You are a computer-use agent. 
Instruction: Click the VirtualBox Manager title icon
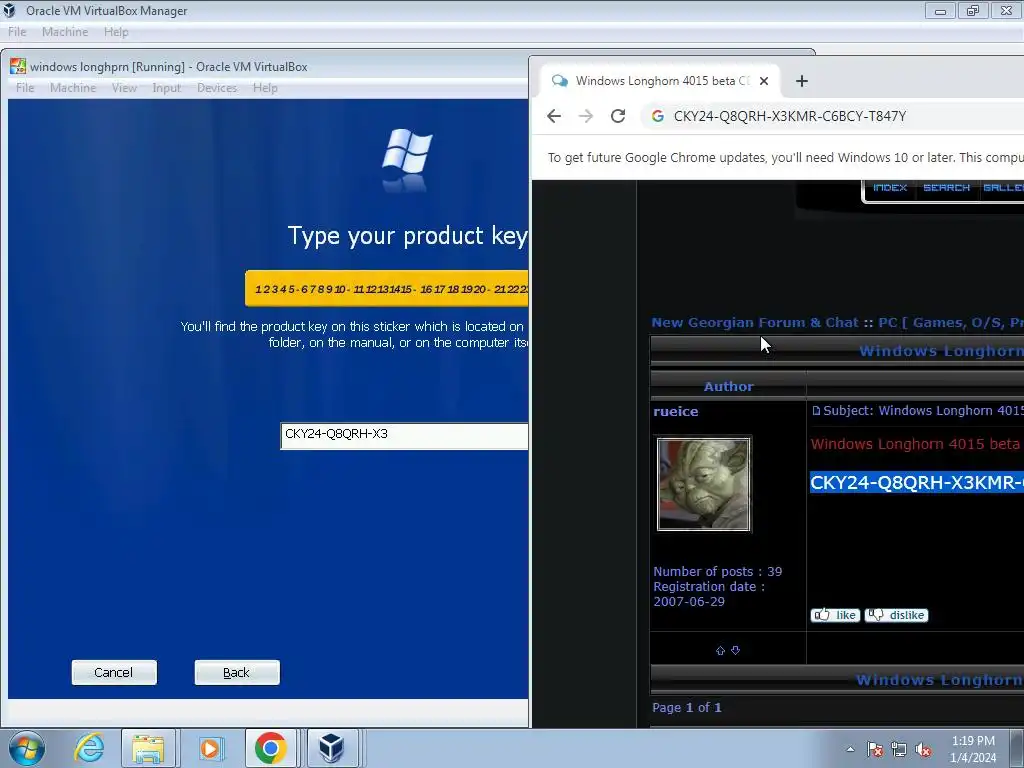(x=9, y=10)
